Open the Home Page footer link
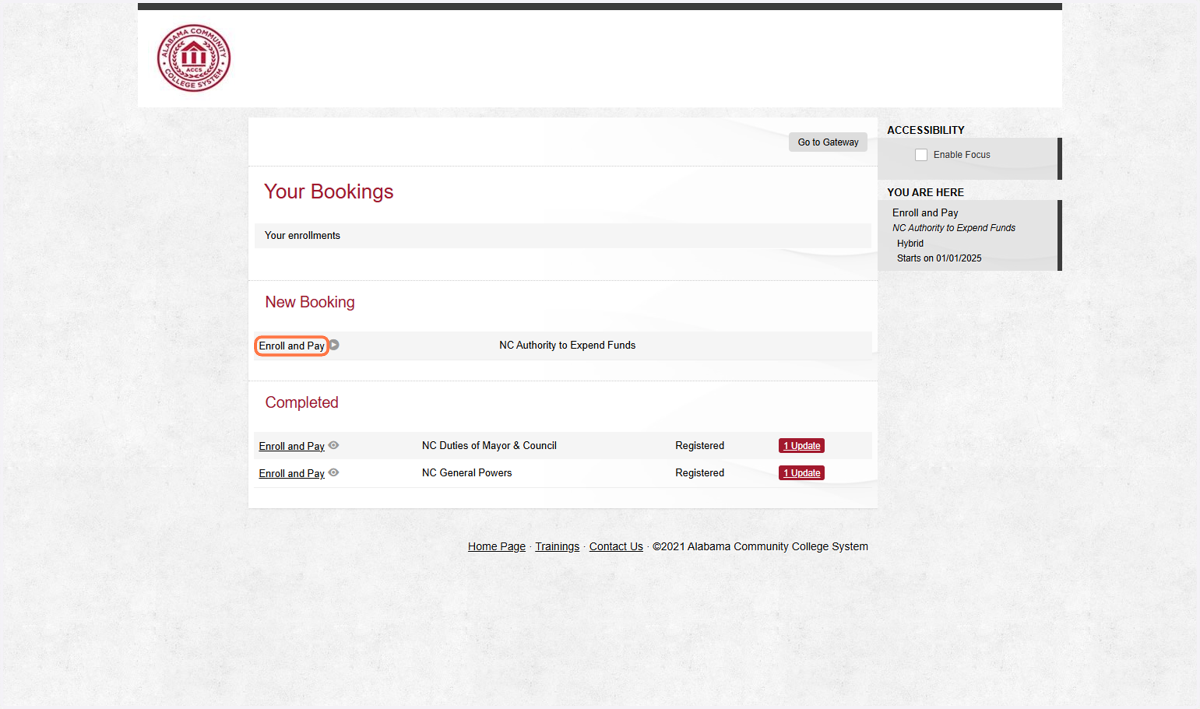This screenshot has width=1200, height=709. (x=497, y=546)
